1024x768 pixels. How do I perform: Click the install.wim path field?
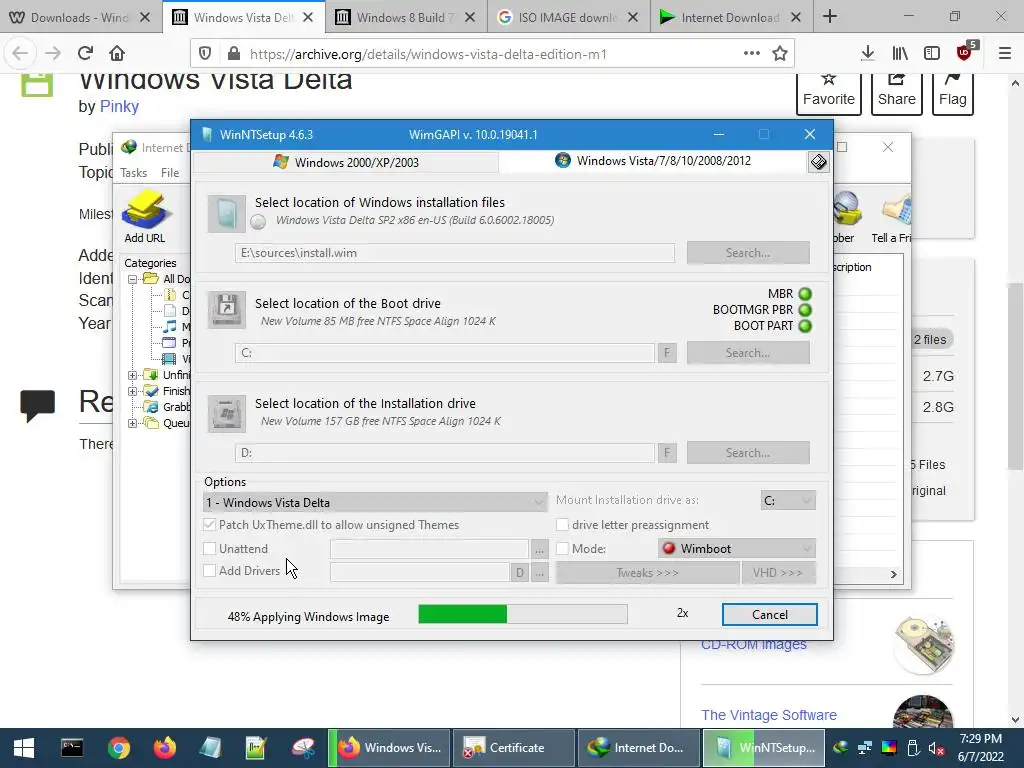(455, 253)
